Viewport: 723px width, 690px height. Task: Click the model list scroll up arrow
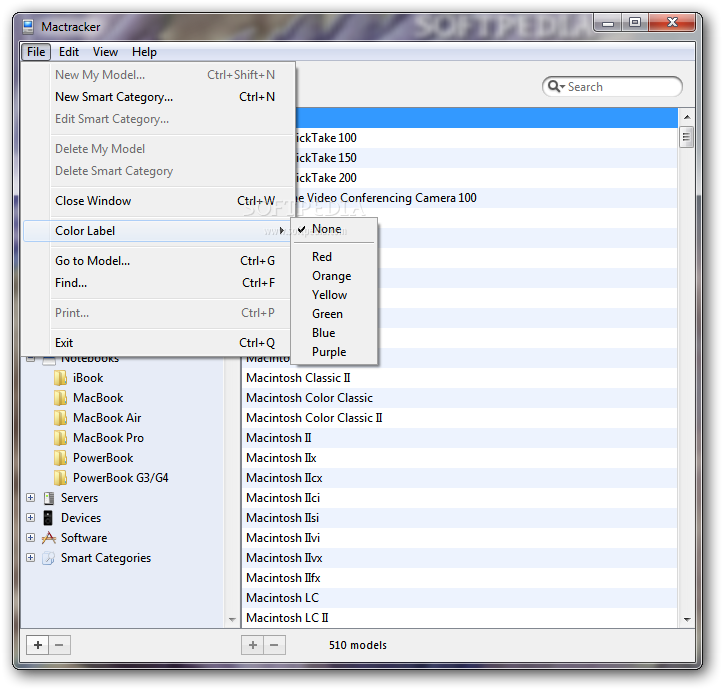687,117
